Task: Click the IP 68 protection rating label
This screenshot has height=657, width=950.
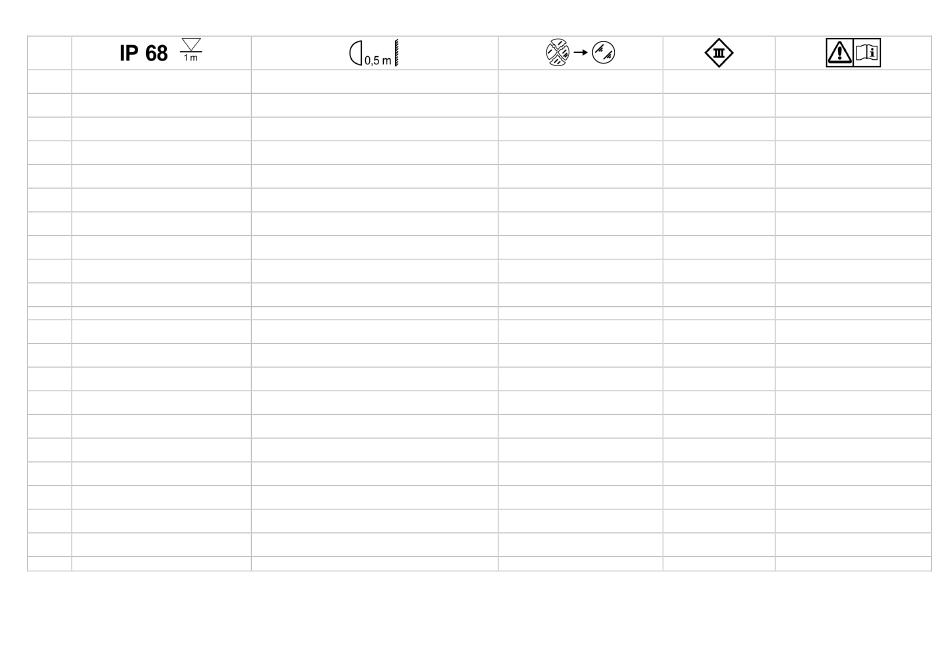Action: pyautogui.click(x=144, y=54)
